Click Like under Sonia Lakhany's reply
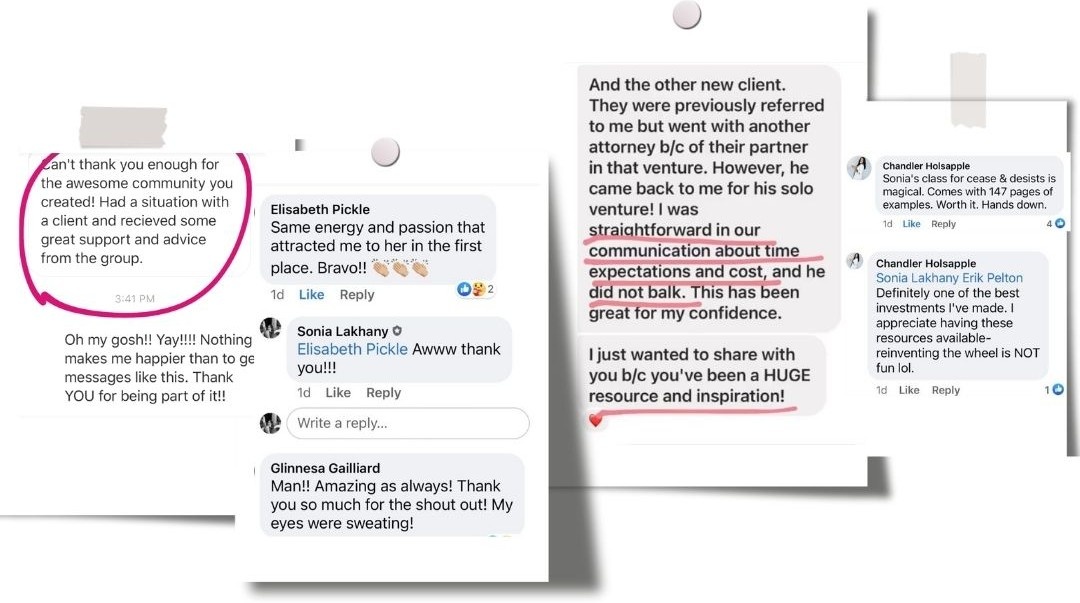 pos(338,392)
